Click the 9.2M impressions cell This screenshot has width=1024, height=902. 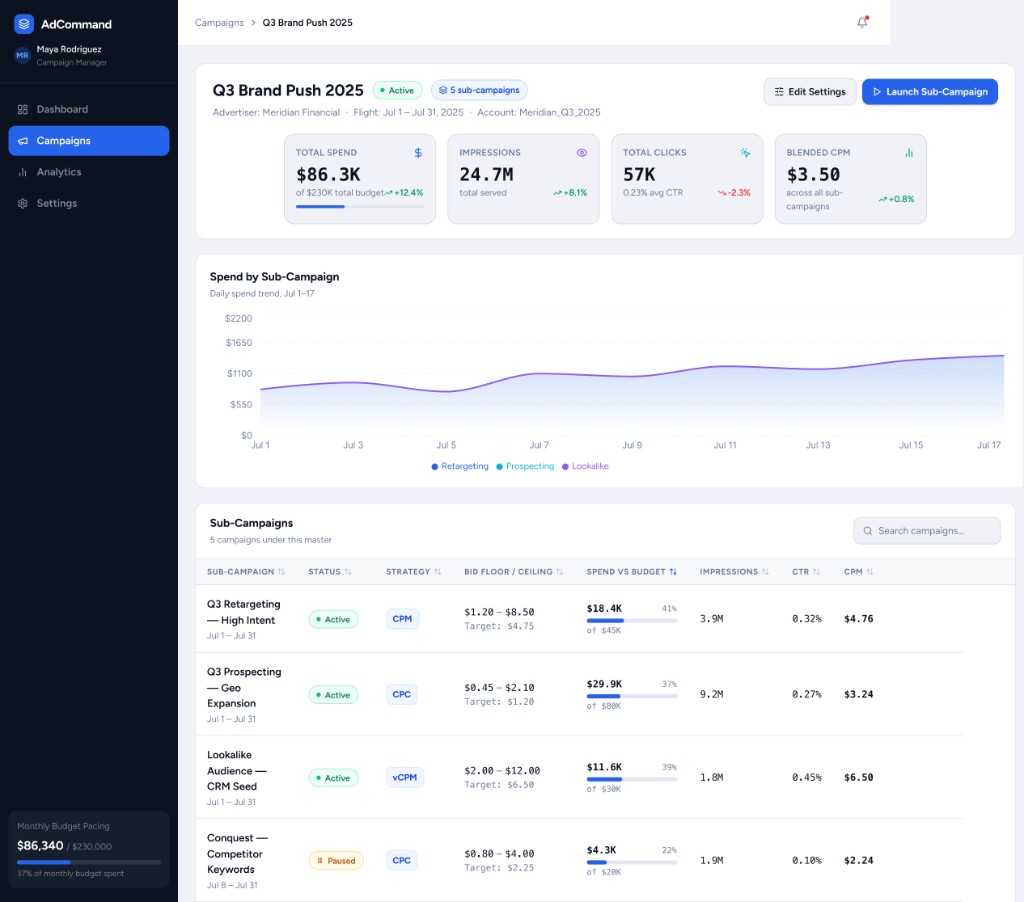point(711,694)
